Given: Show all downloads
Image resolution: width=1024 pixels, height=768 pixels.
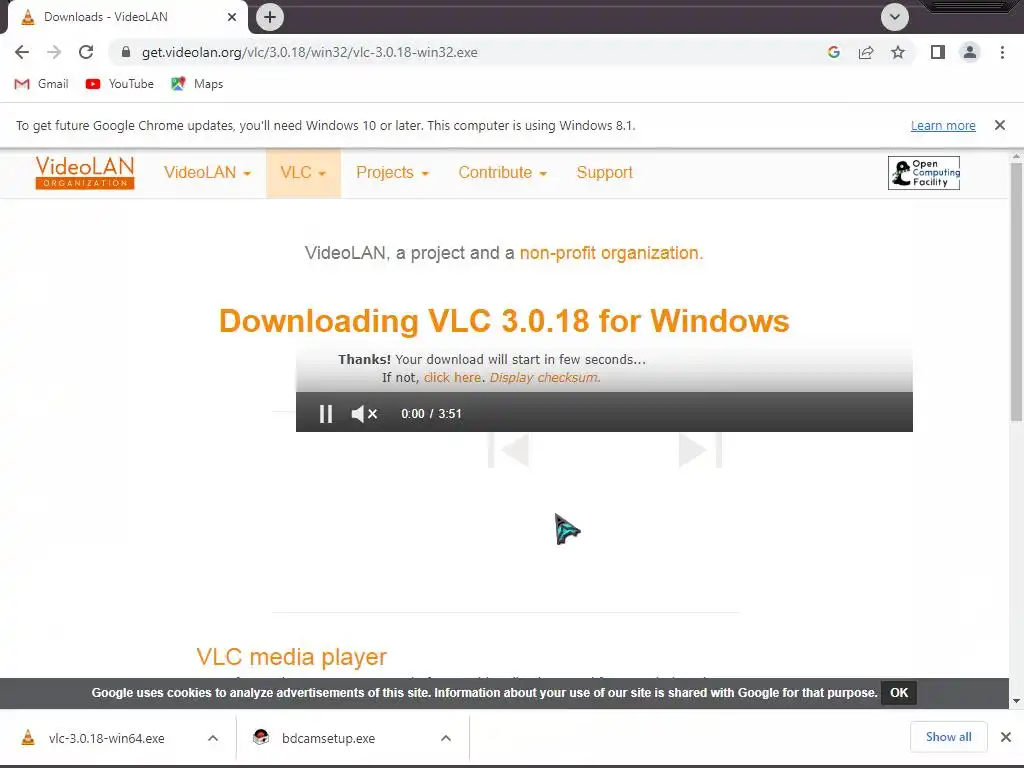Looking at the screenshot, I should point(948,737).
